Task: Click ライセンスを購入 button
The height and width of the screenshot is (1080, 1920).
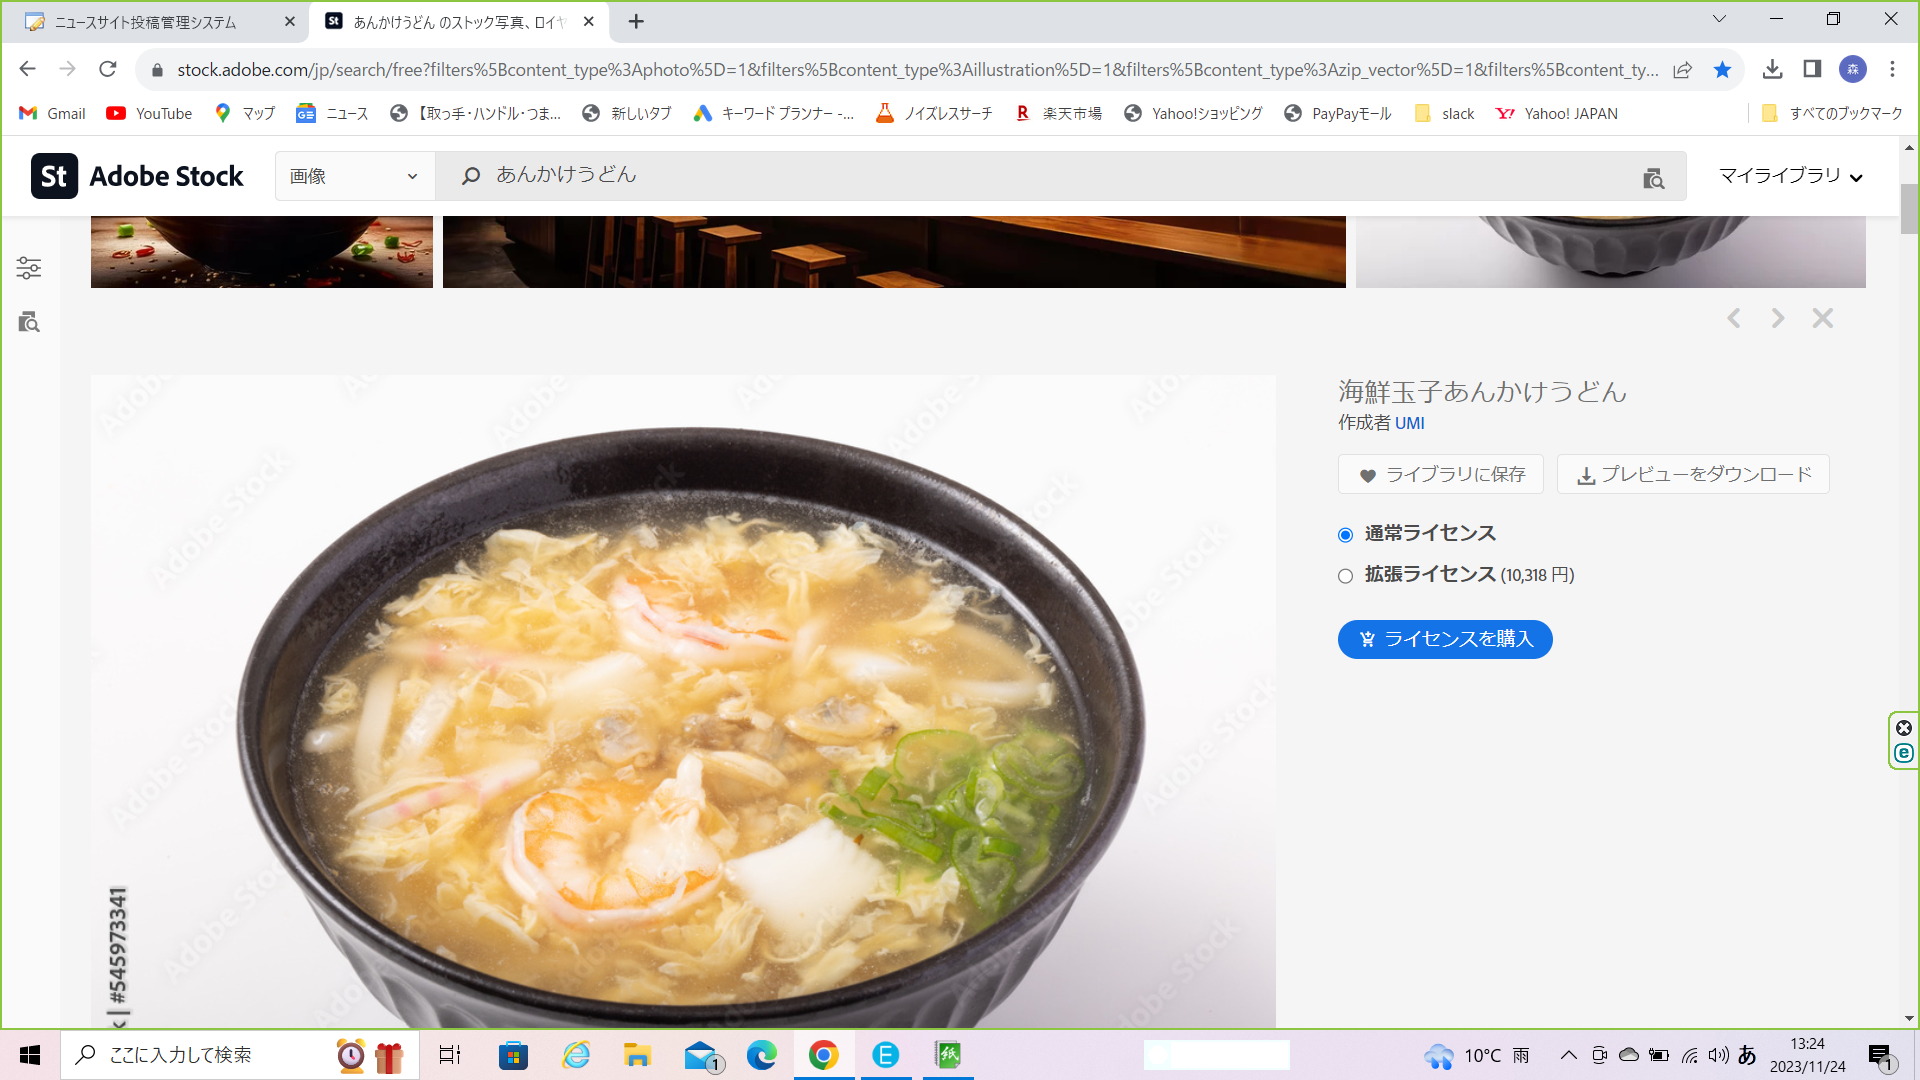Action: point(1445,639)
